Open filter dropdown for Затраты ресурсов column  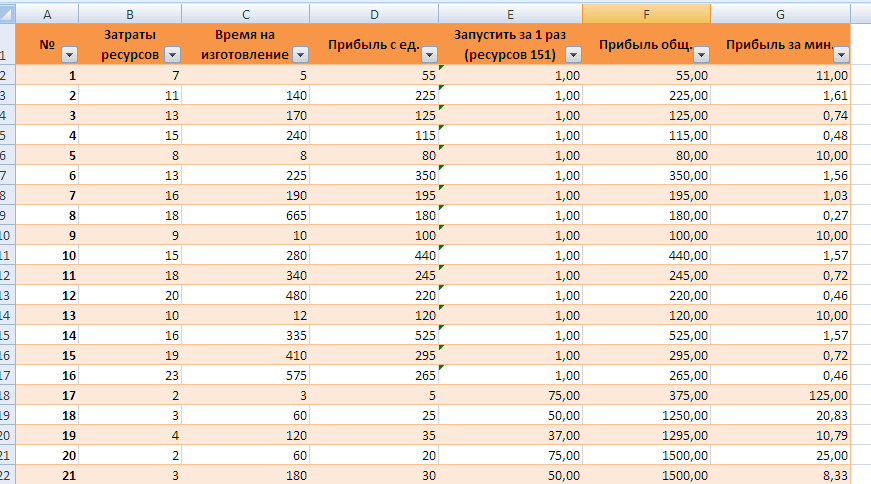[173, 54]
